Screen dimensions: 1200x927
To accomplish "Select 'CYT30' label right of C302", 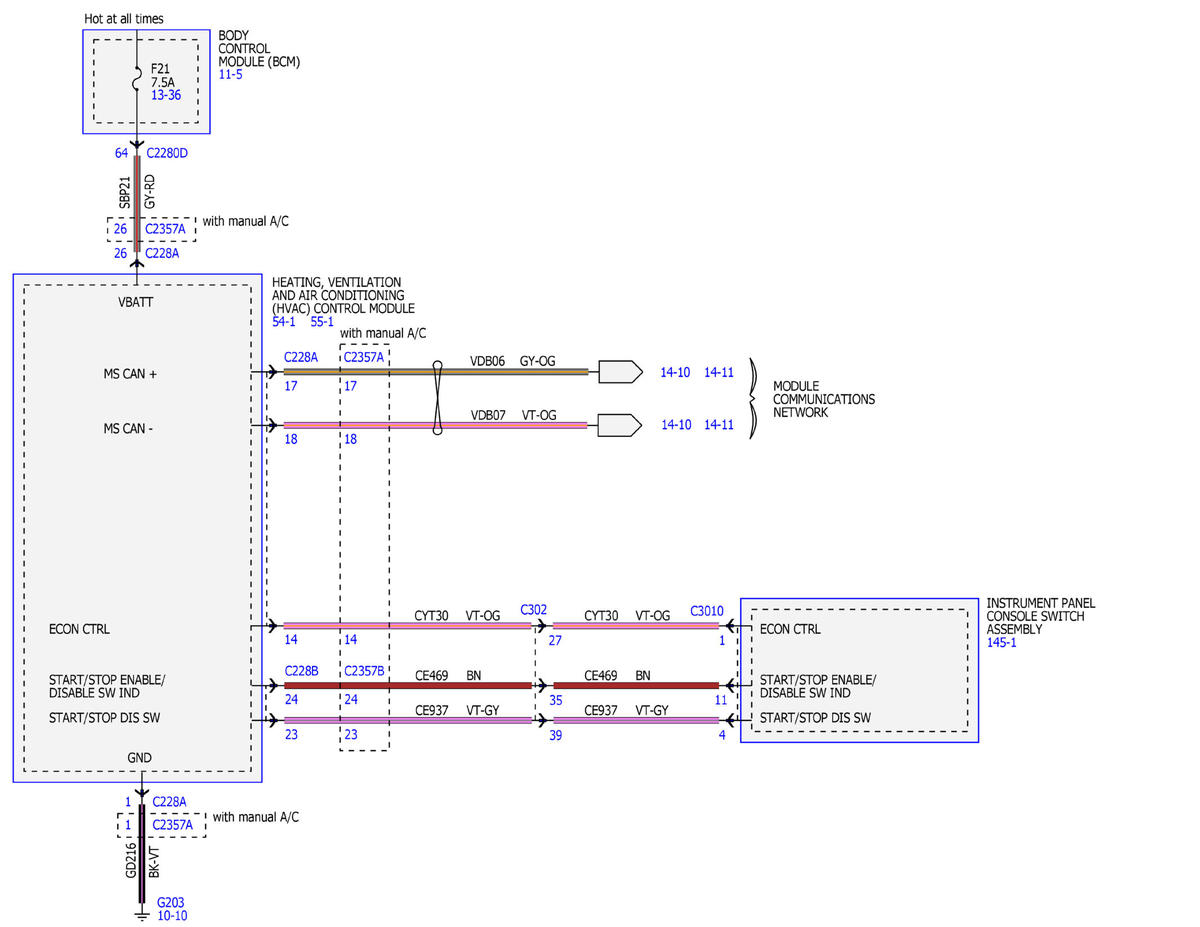I will click(602, 616).
